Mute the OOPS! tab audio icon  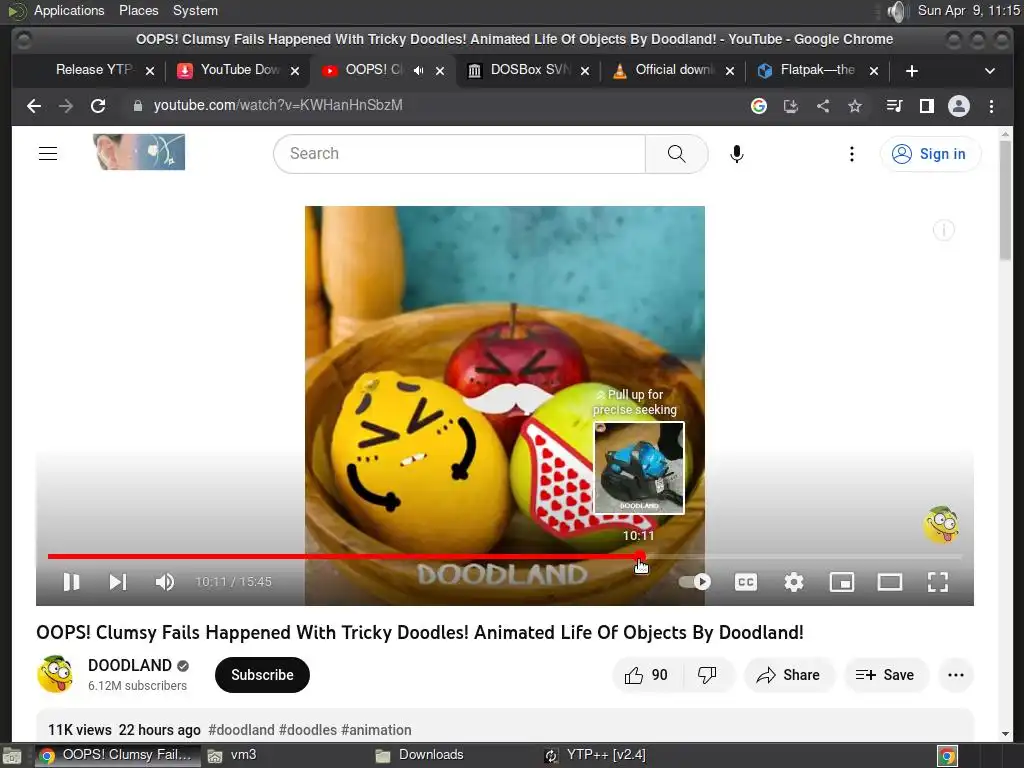[x=419, y=71]
